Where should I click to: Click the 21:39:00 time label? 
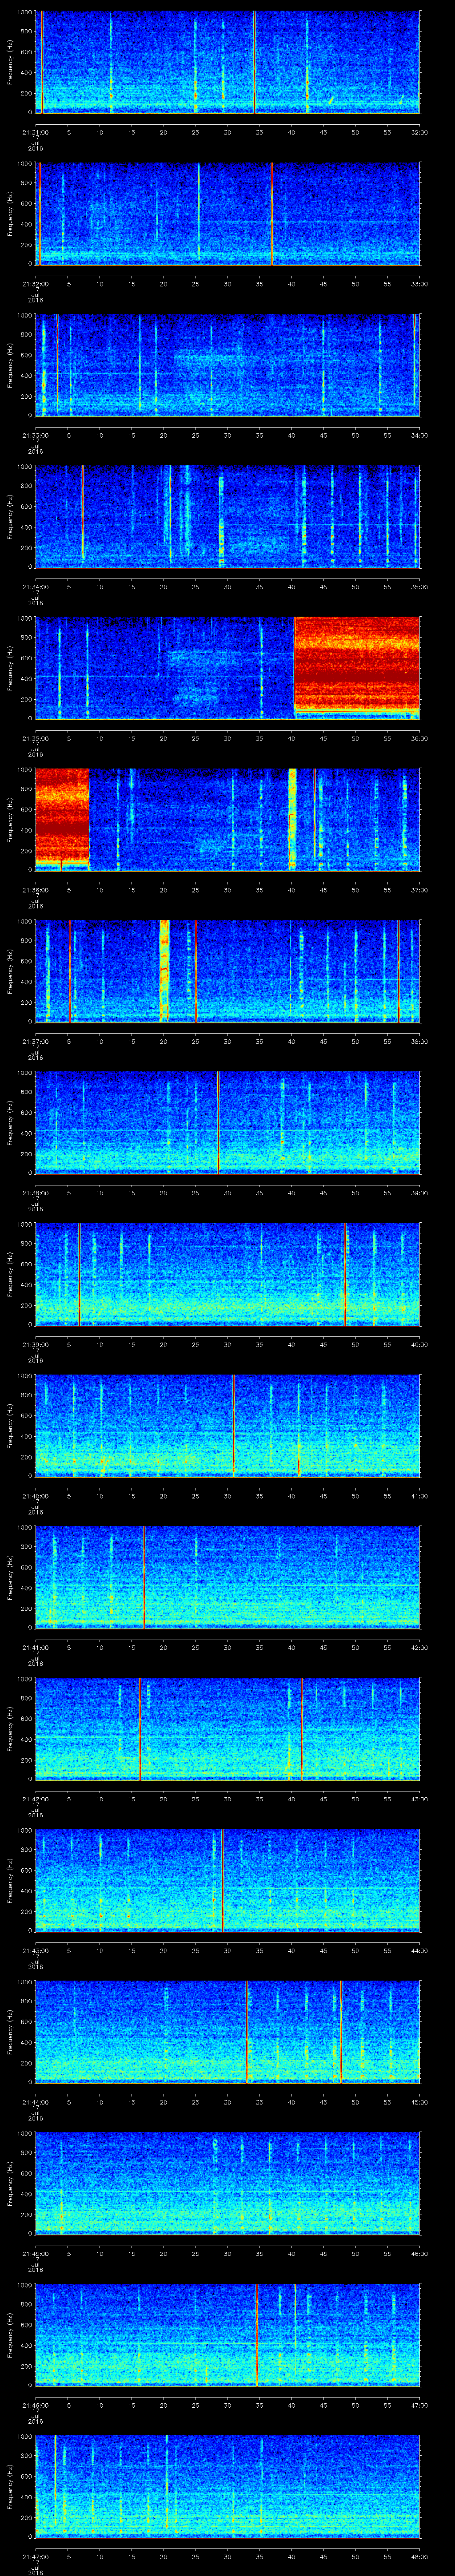click(x=35, y=1344)
